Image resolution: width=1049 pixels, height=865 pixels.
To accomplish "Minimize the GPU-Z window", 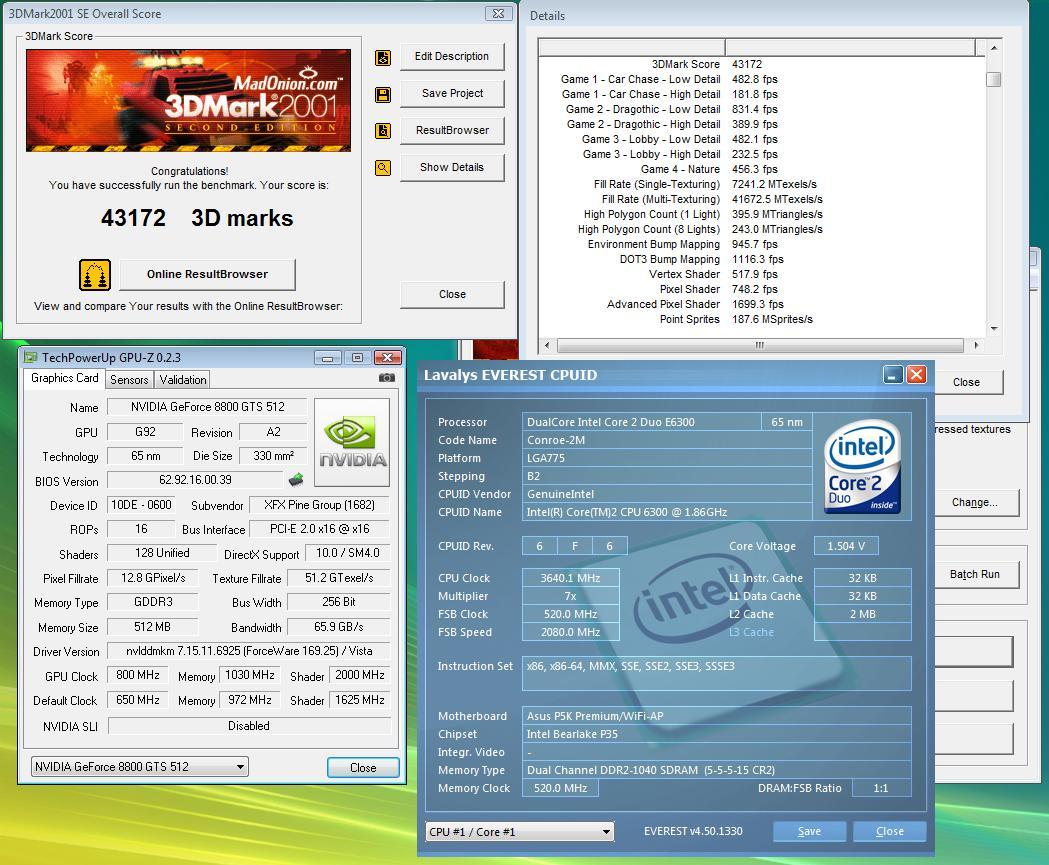I will coord(328,358).
